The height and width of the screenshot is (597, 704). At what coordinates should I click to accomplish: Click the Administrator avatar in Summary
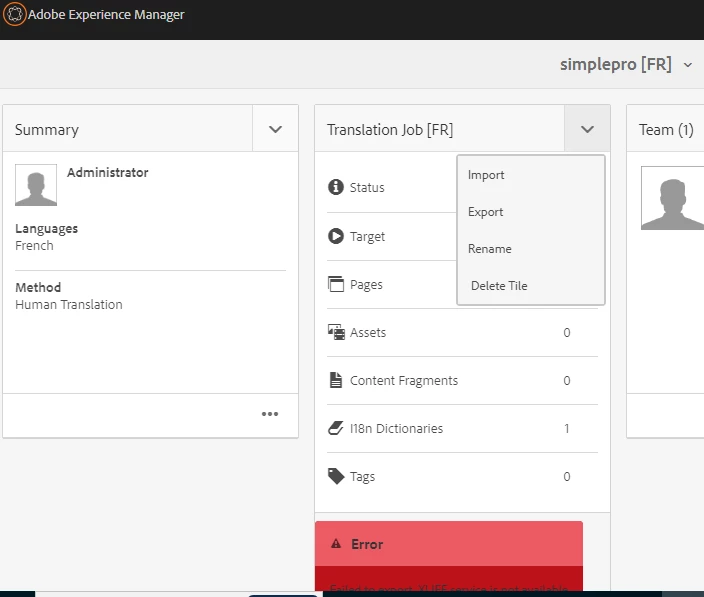(x=36, y=185)
